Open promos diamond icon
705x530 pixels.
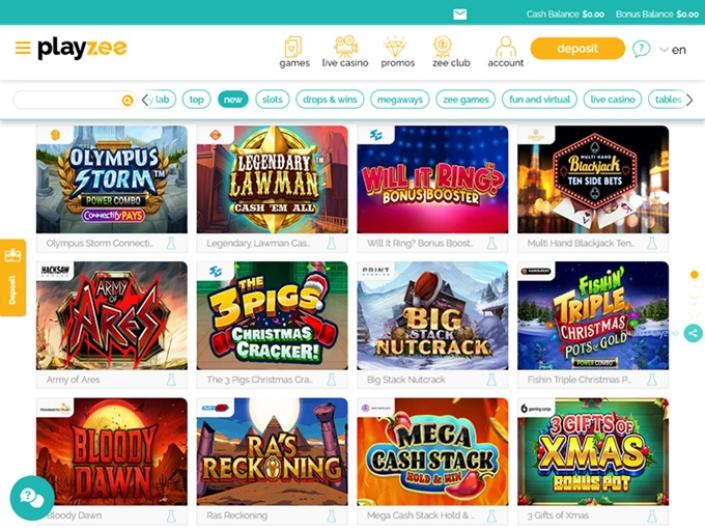click(396, 46)
